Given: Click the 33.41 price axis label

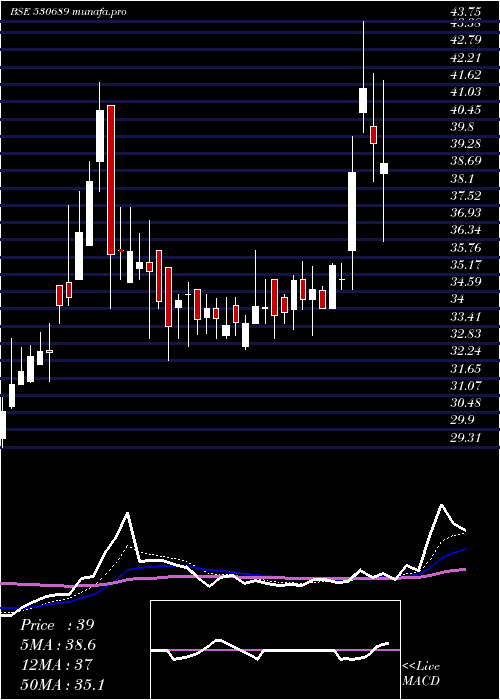Looking at the screenshot, I should click(465, 317).
